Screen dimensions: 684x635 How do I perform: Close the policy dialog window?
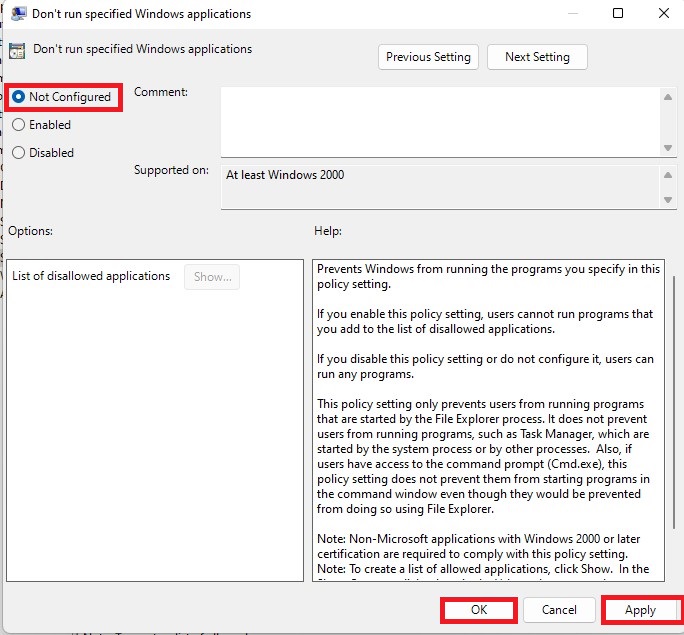click(x=663, y=14)
